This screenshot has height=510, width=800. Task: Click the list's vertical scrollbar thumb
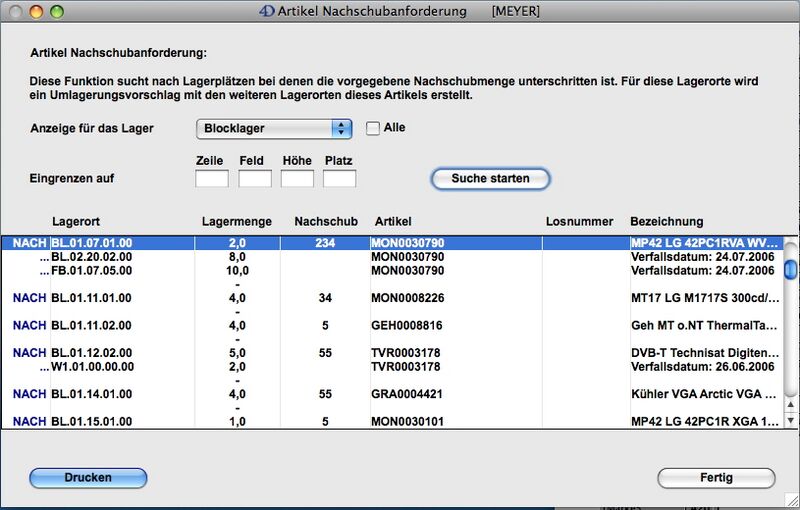(790, 269)
